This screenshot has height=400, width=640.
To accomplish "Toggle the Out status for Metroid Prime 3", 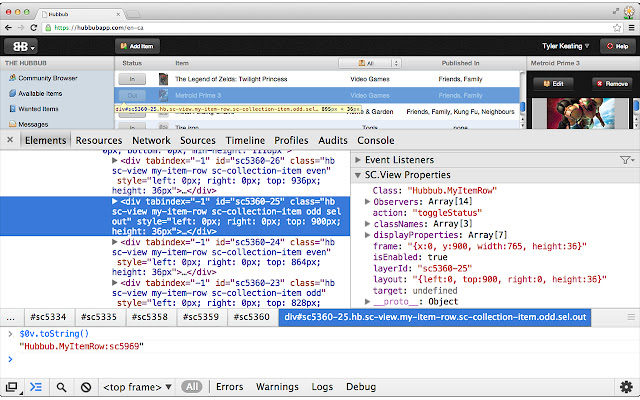I will (x=133, y=95).
